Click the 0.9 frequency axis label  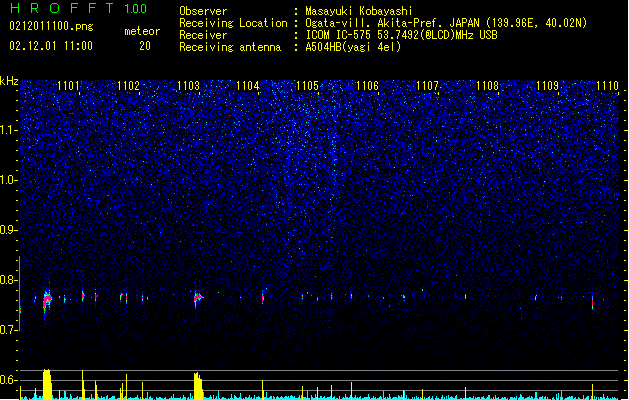[9, 229]
